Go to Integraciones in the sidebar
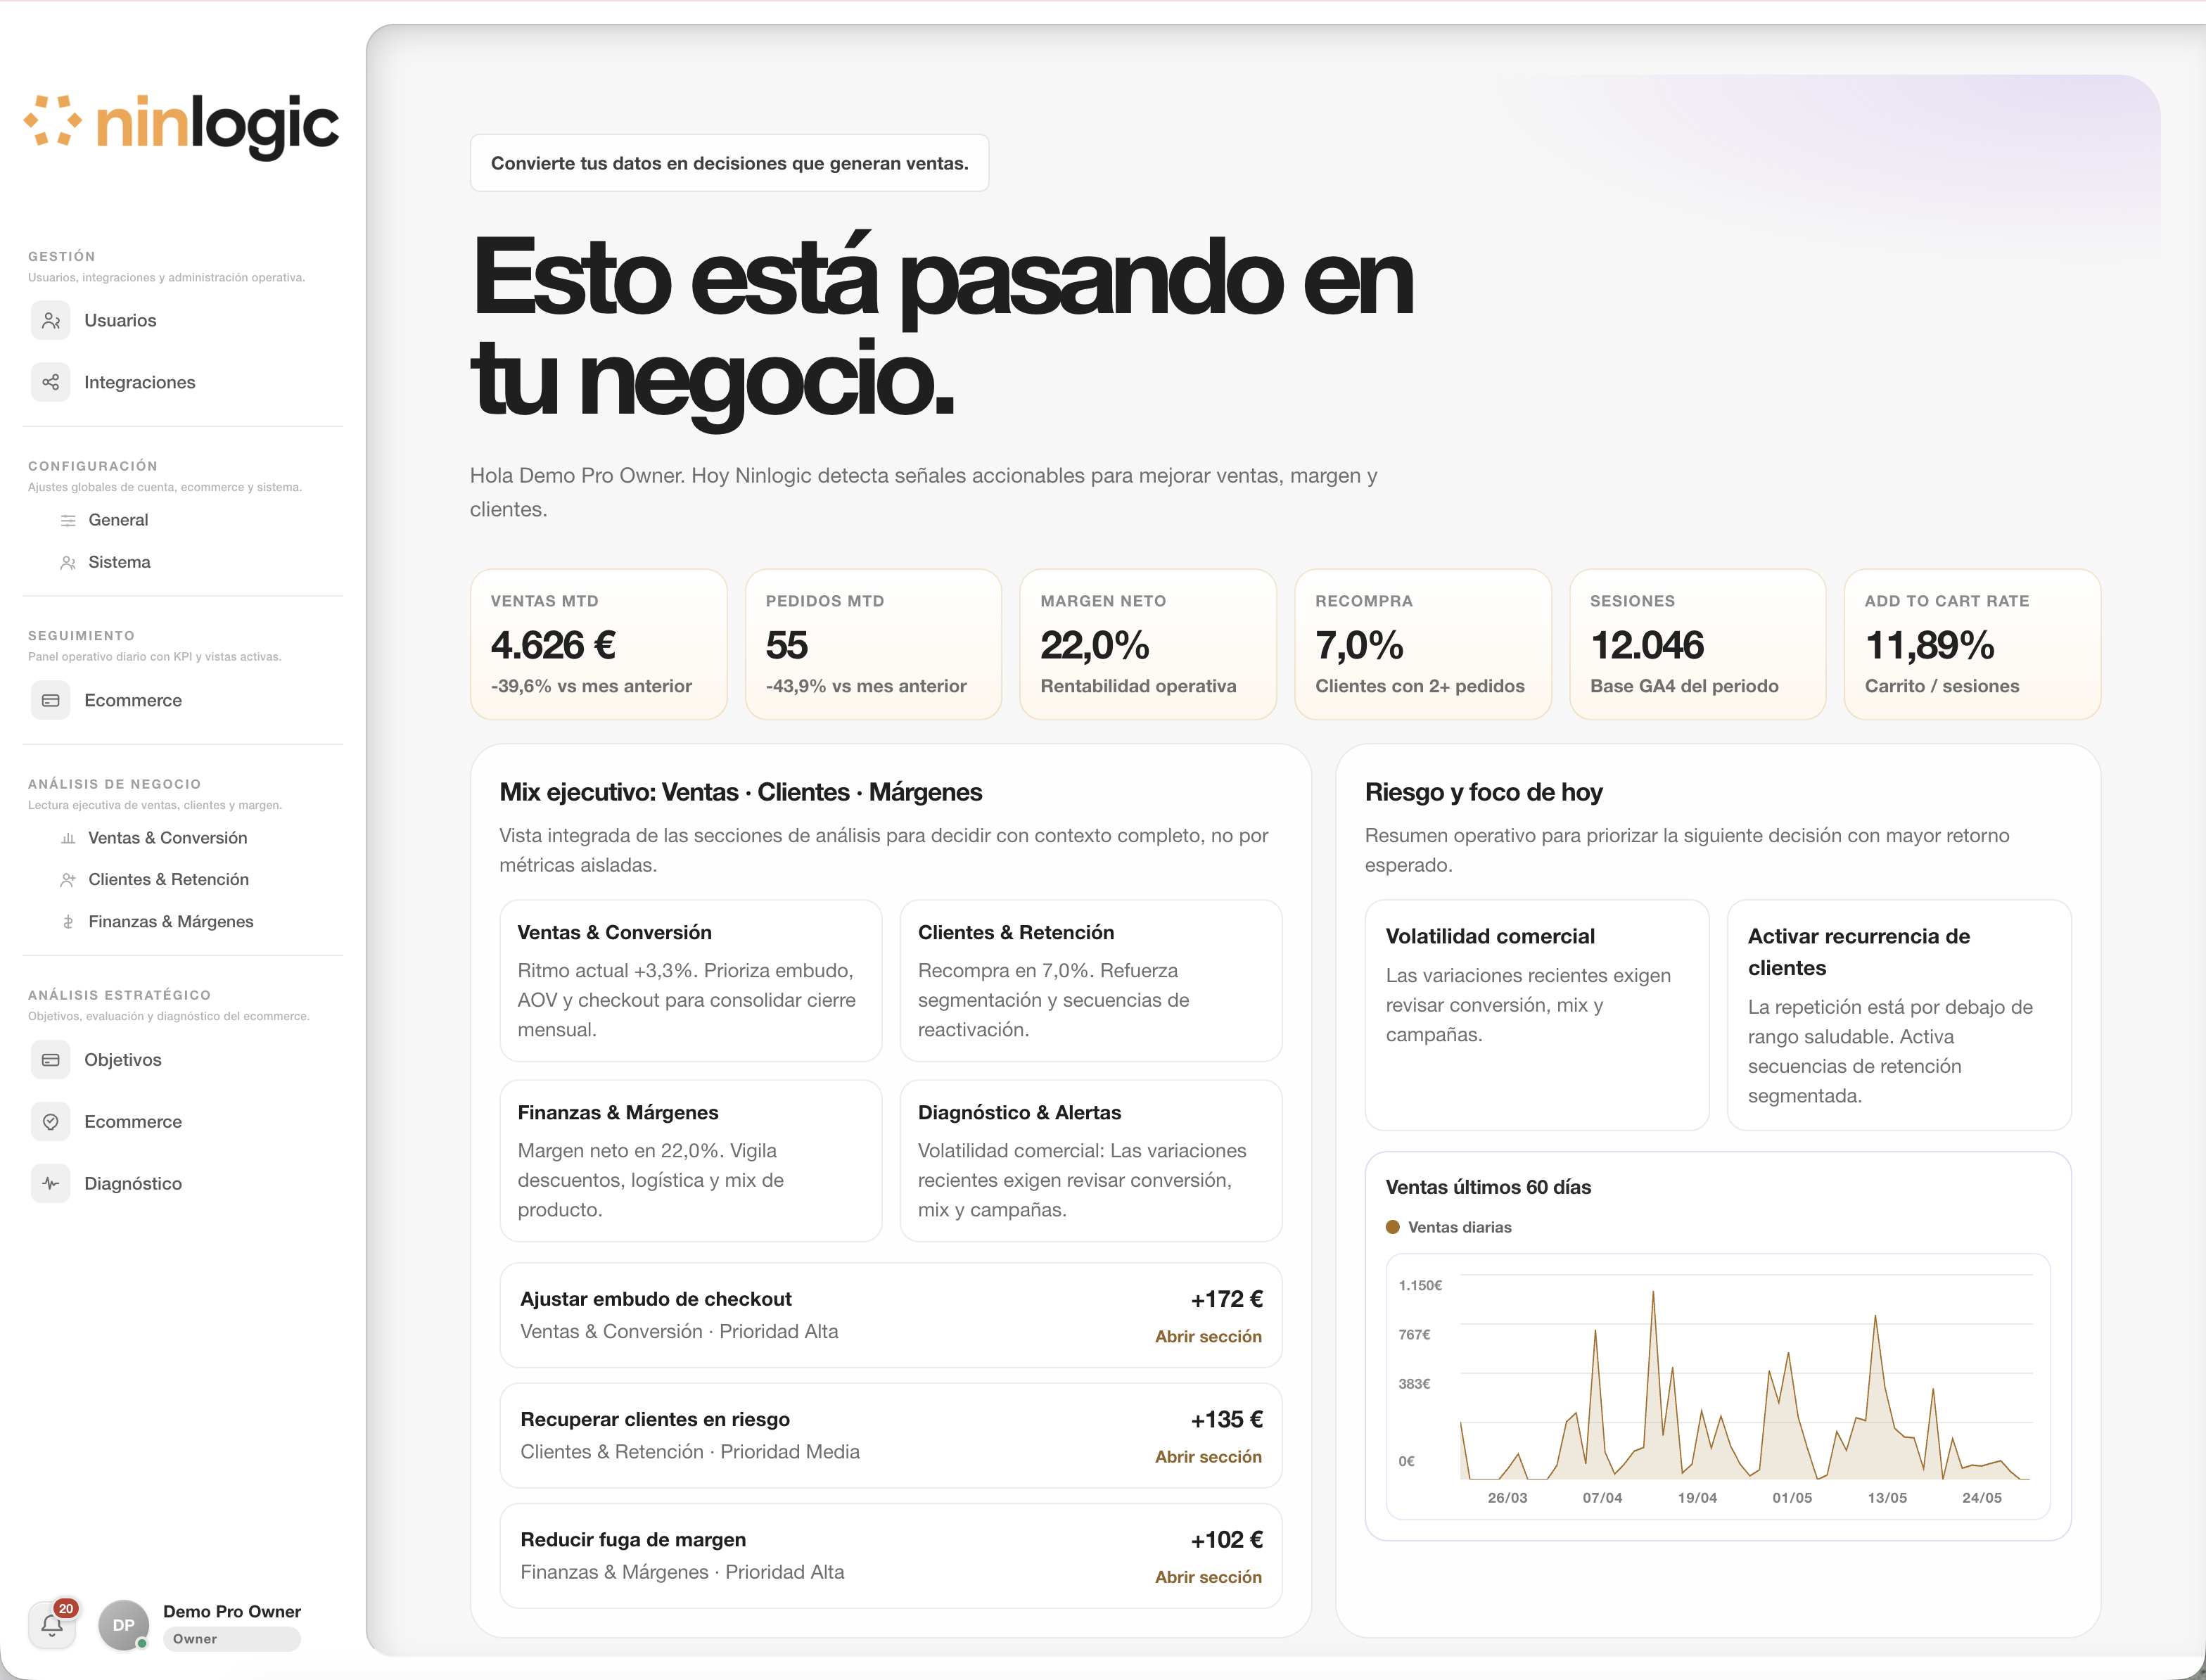Image resolution: width=2206 pixels, height=1680 pixels. pos(140,382)
